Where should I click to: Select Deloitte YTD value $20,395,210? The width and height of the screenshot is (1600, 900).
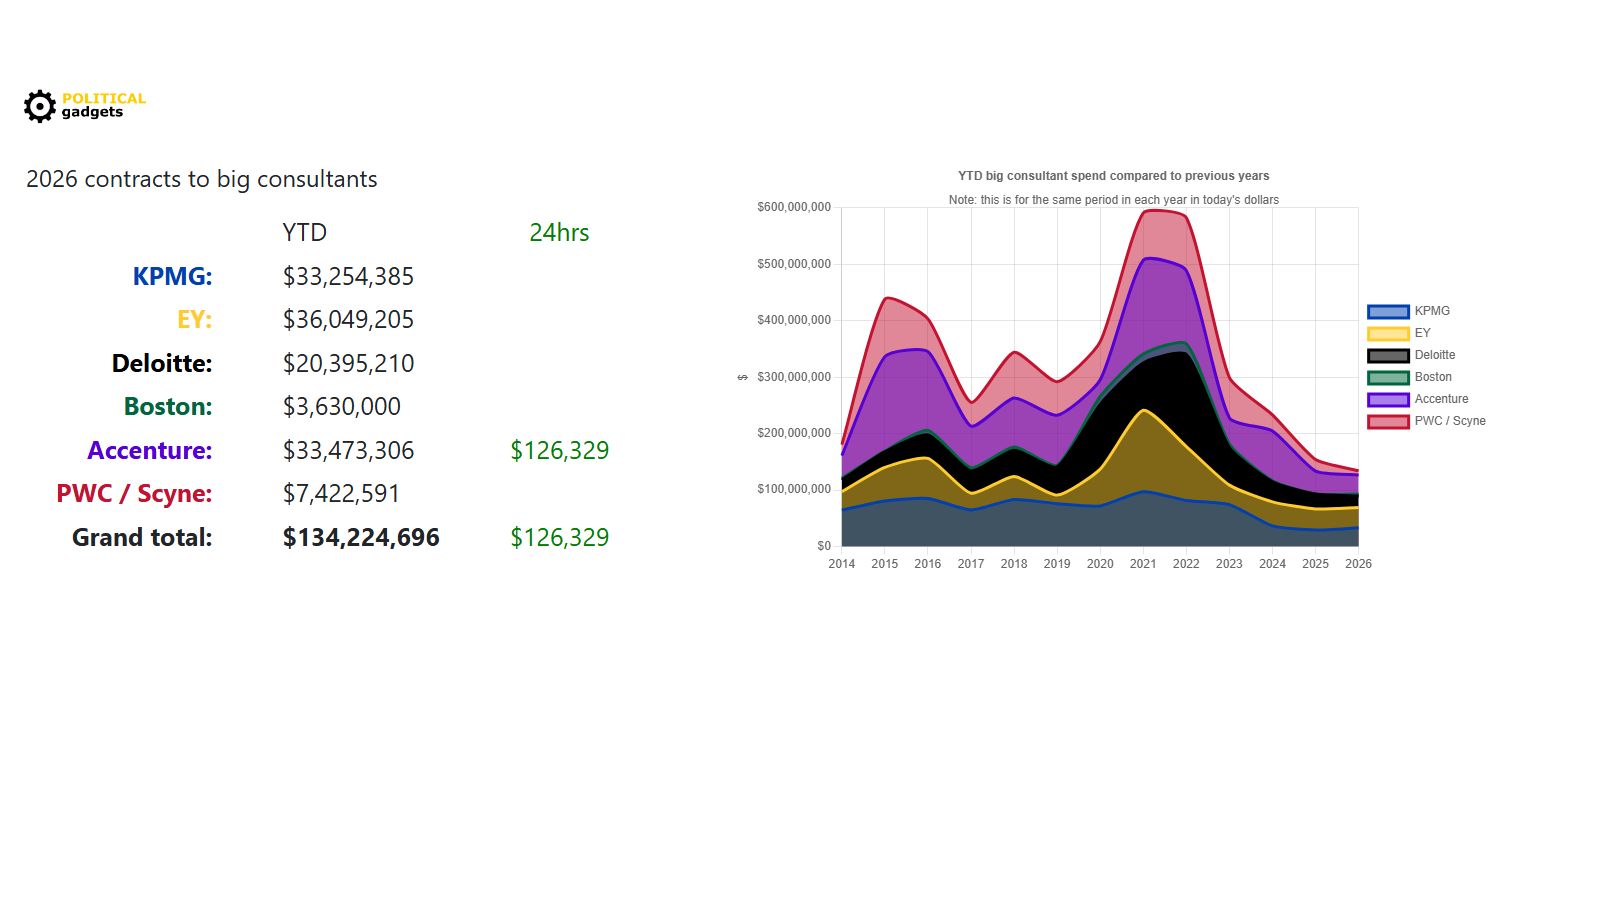tap(348, 363)
